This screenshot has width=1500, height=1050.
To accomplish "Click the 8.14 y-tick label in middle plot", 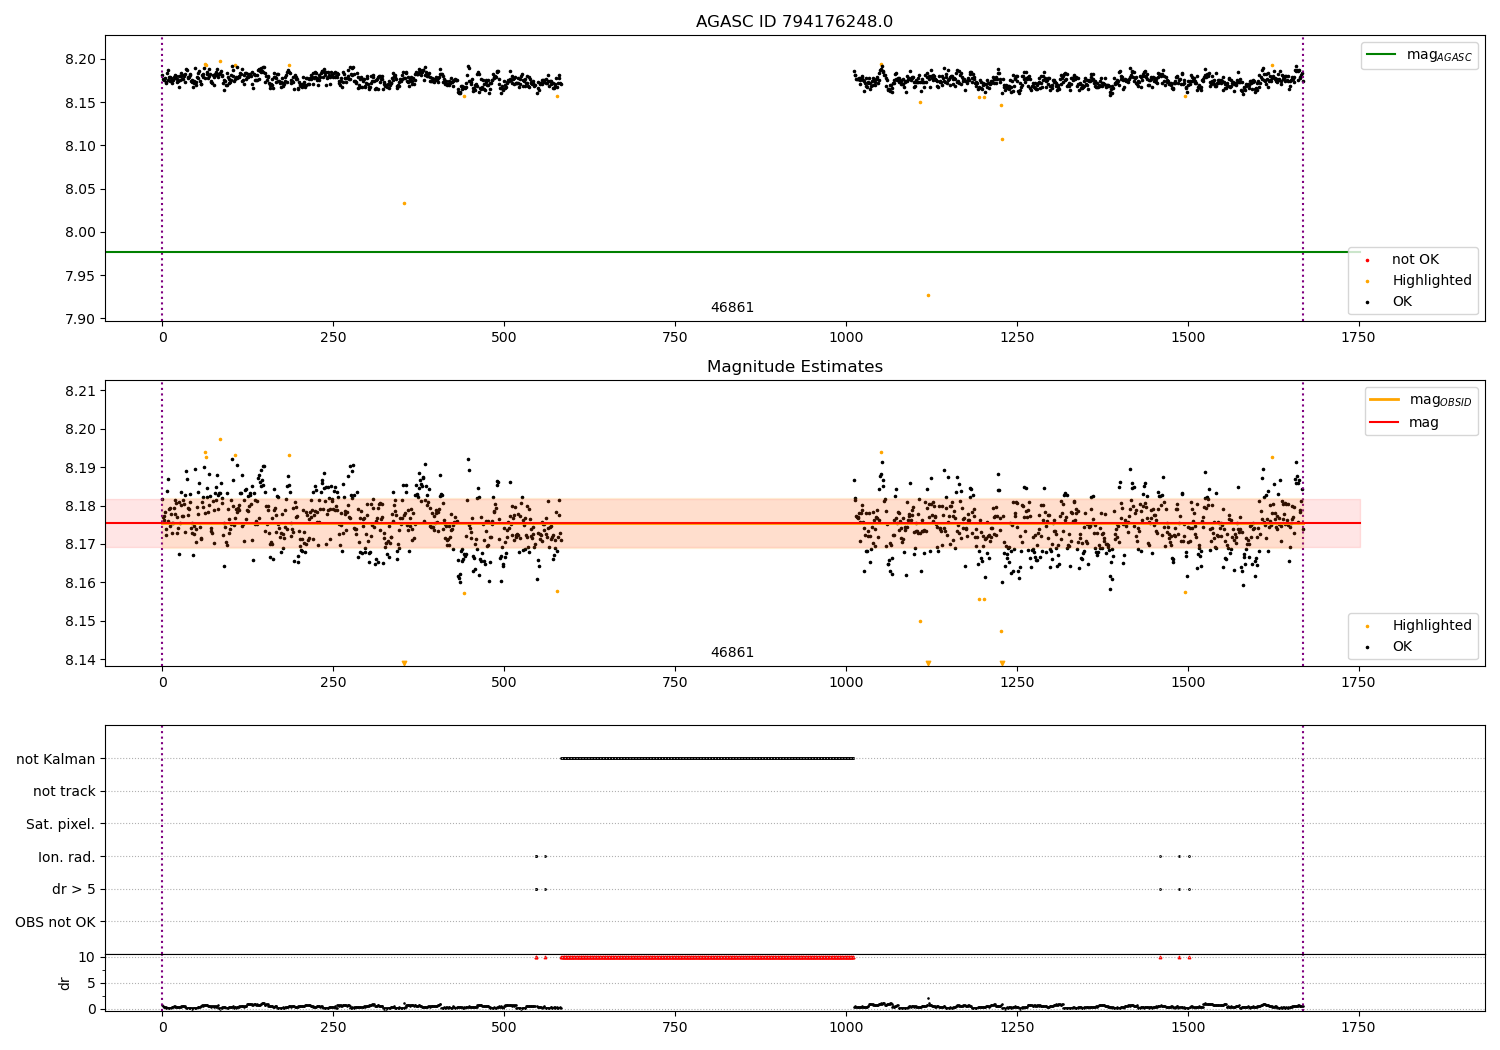I will pyautogui.click(x=80, y=660).
